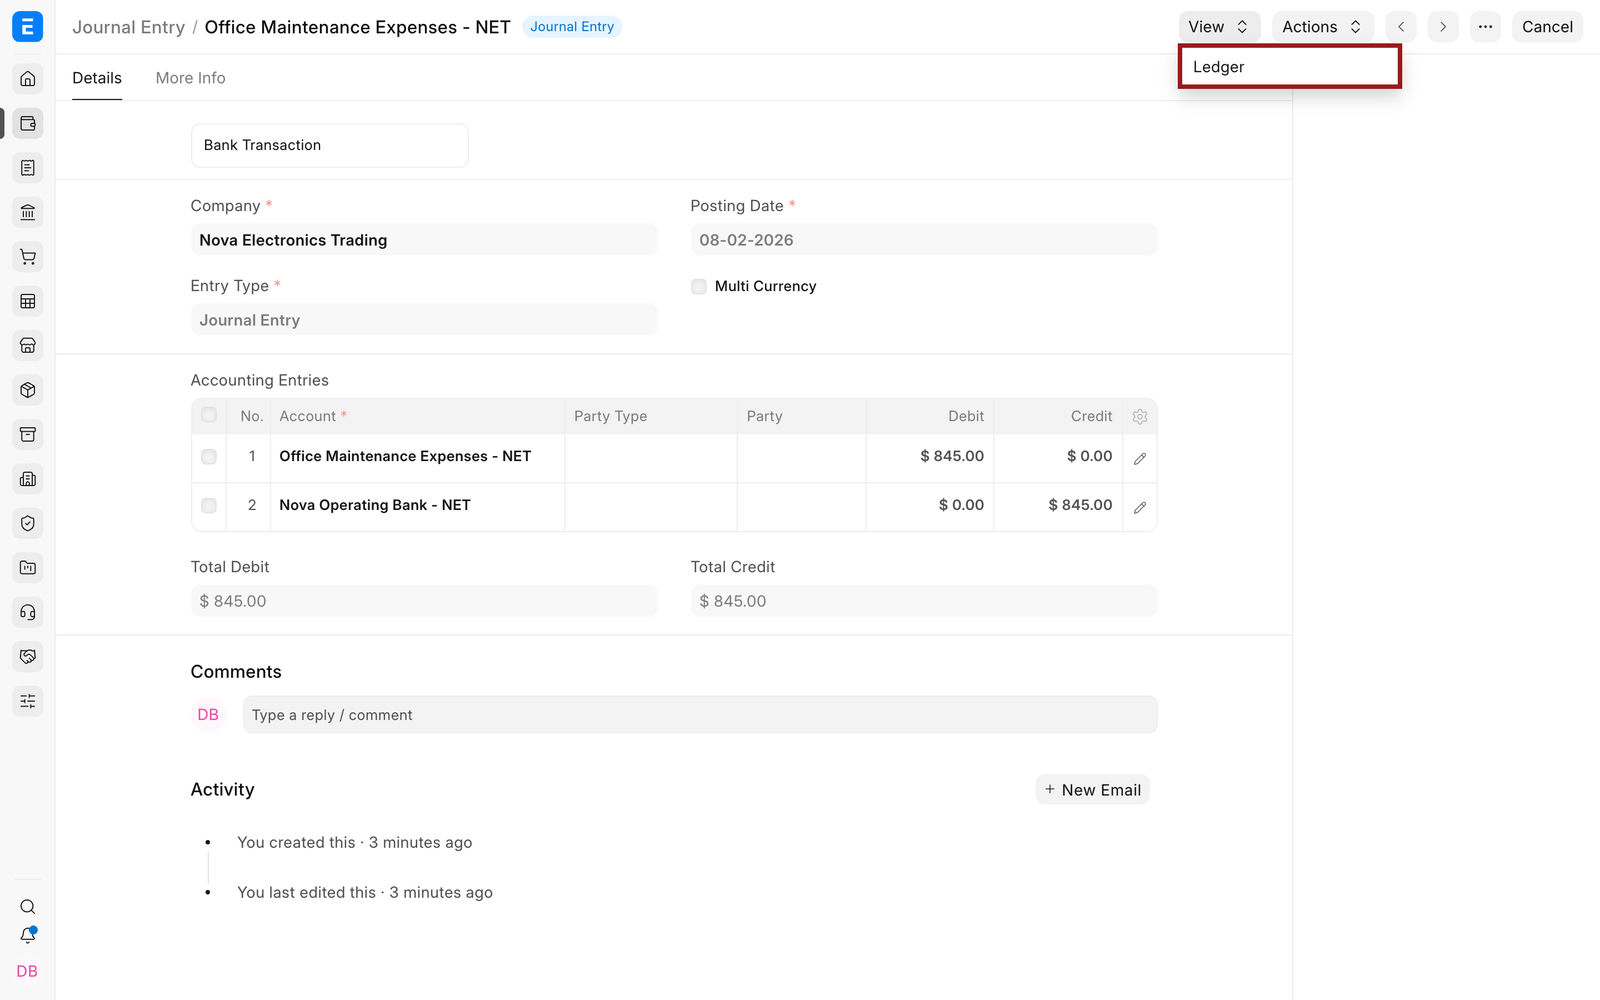Go to the next document arrow
This screenshot has height=1000, width=1600.
coord(1443,27)
